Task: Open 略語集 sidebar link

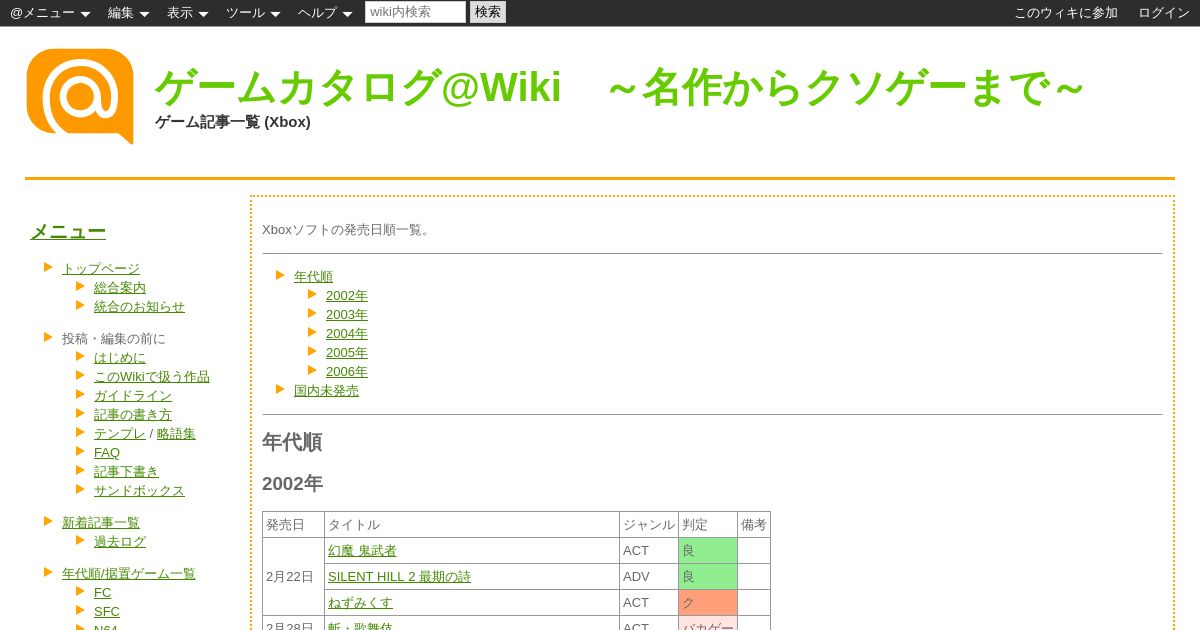Action: 176,433
